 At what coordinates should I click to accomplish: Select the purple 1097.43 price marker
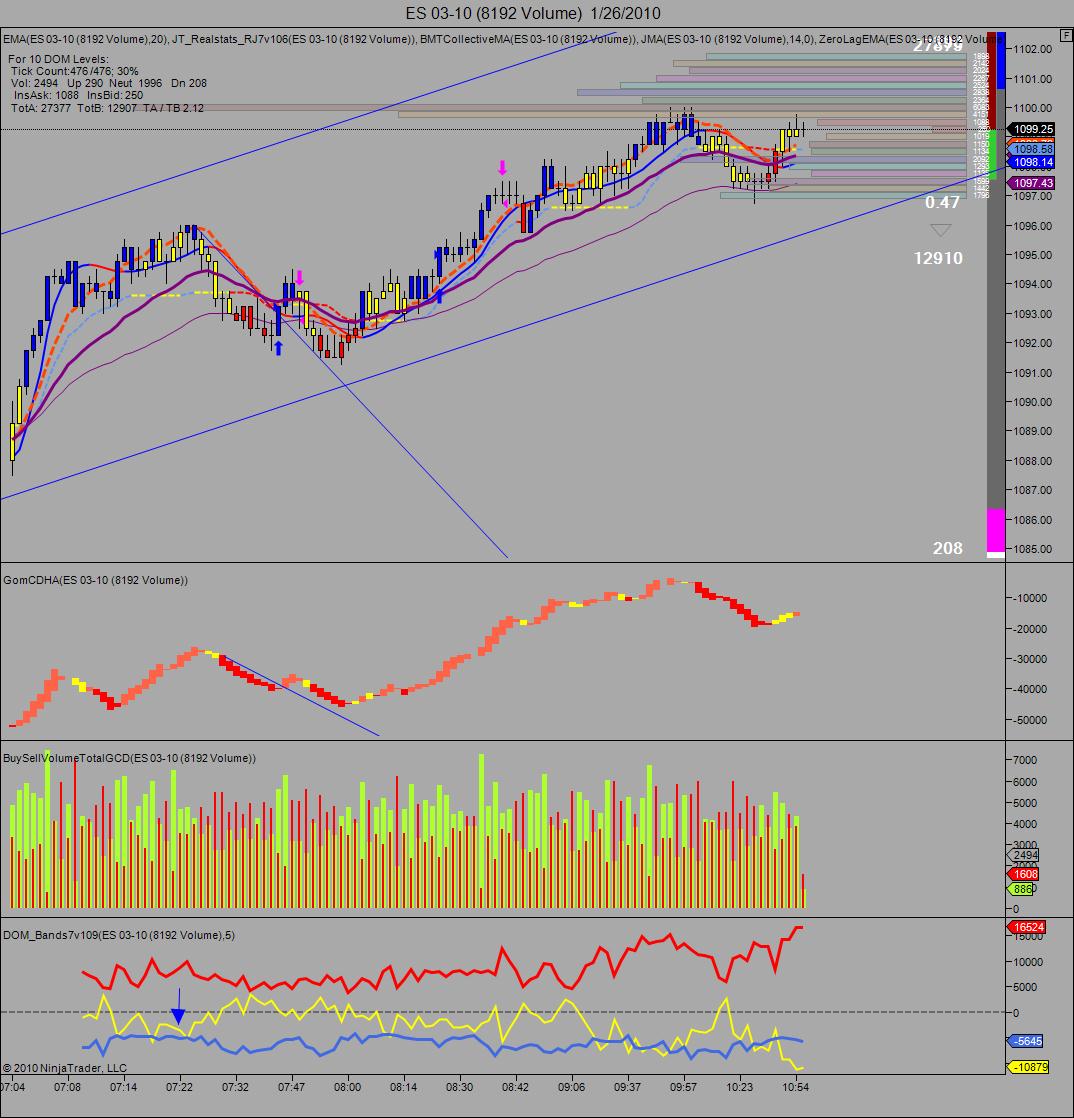pos(1030,183)
